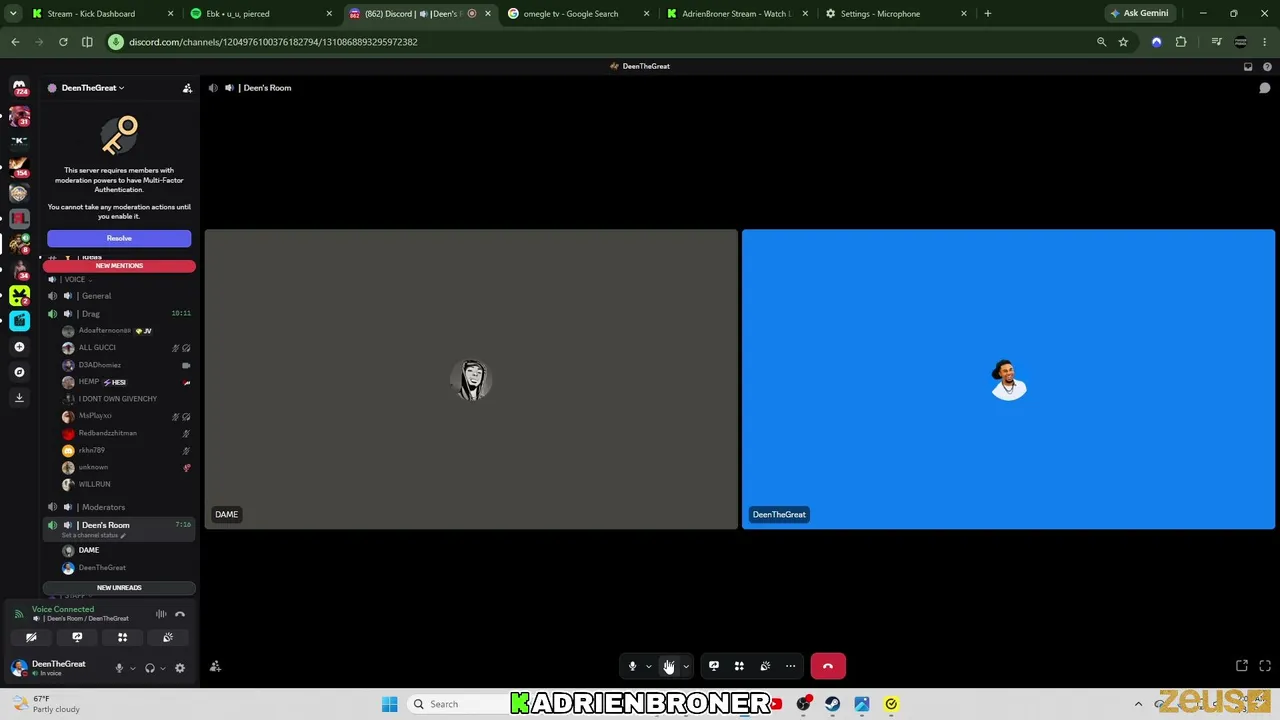The width and height of the screenshot is (1280, 720).
Task: Click Add a Server plus icon
Action: pyautogui.click(x=19, y=346)
